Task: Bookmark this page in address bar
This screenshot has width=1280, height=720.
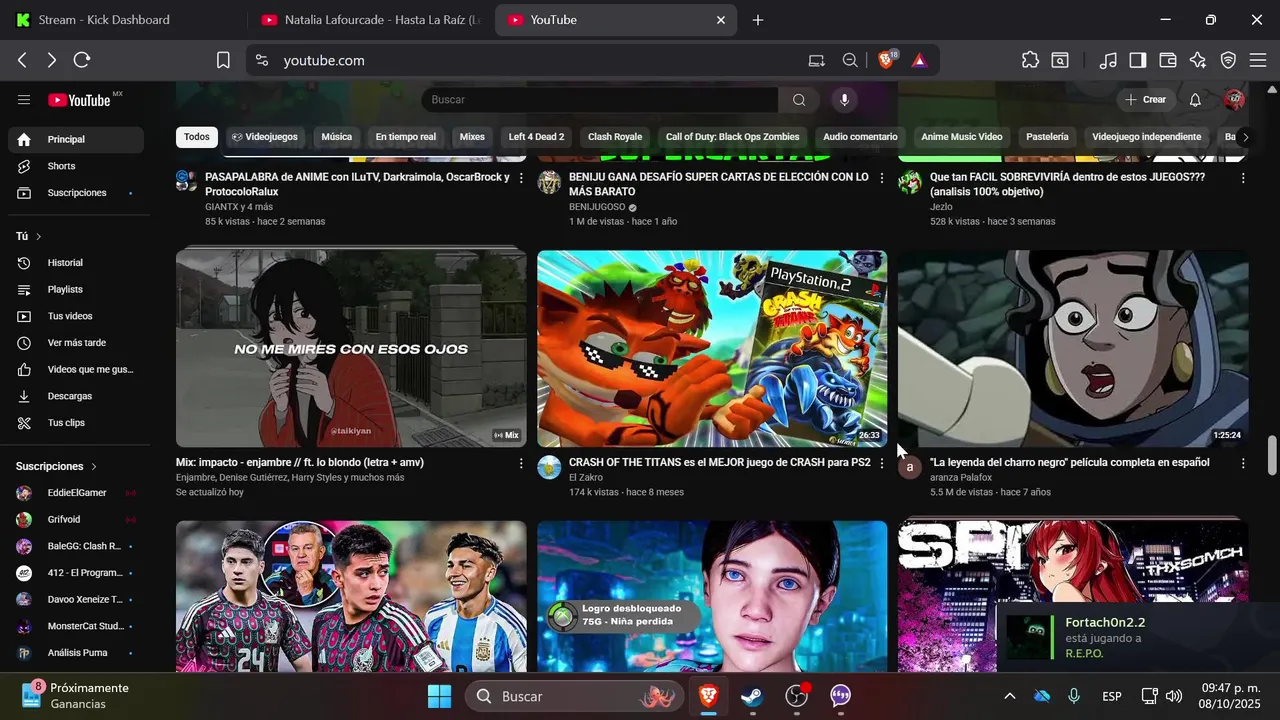Action: (224, 60)
